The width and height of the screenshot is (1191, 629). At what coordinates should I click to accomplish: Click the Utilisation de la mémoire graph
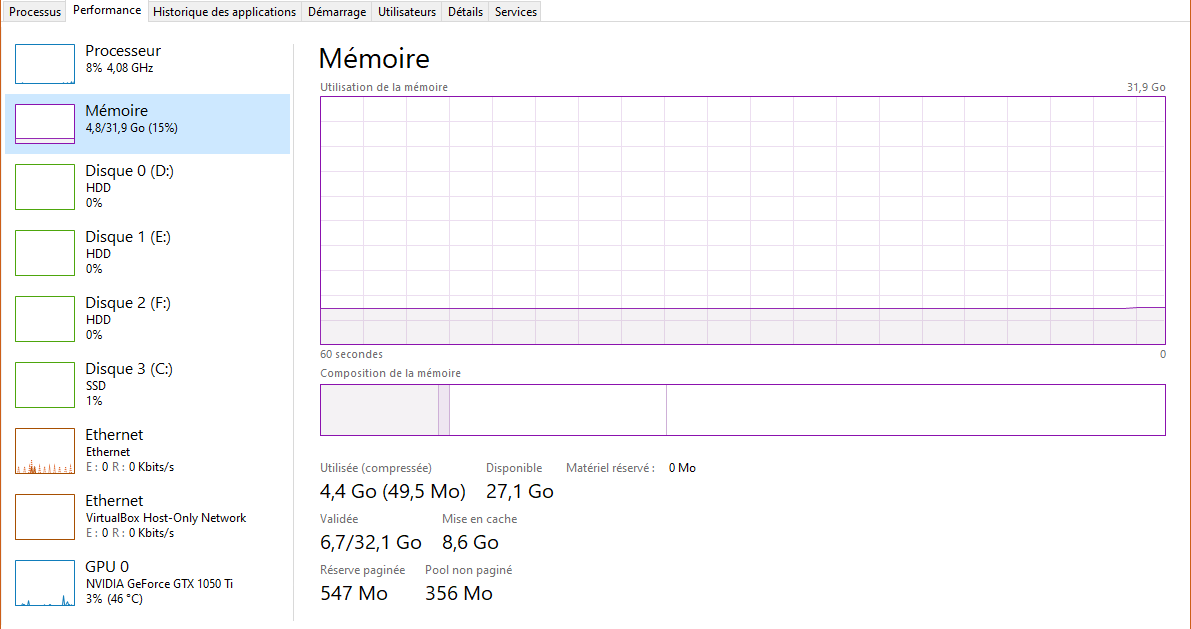(743, 220)
